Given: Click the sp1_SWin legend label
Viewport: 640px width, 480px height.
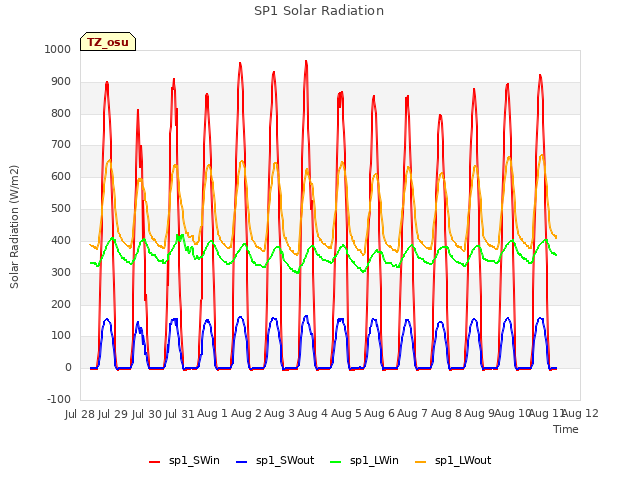Looking at the screenshot, I should (194, 461).
